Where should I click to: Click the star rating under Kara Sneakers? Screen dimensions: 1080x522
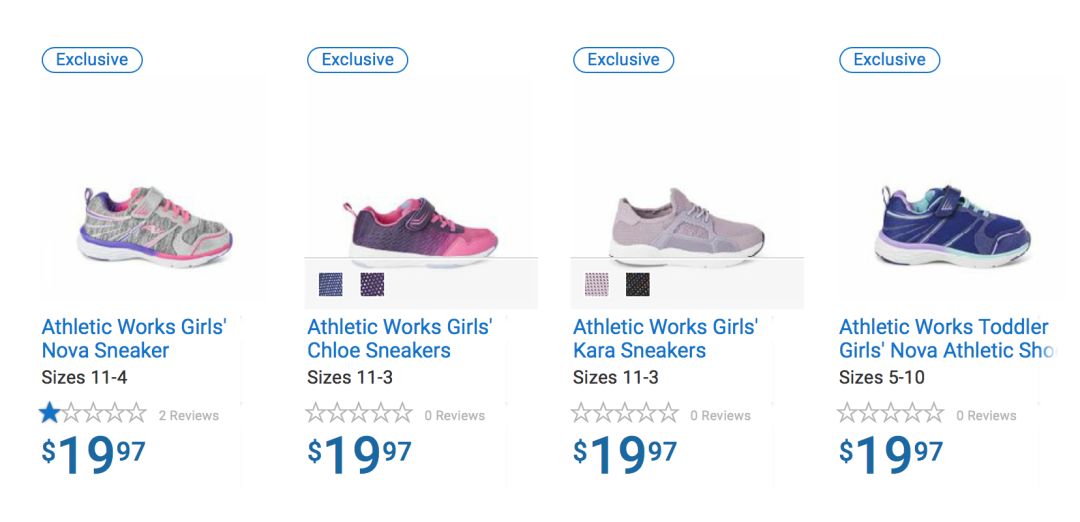tap(625, 414)
